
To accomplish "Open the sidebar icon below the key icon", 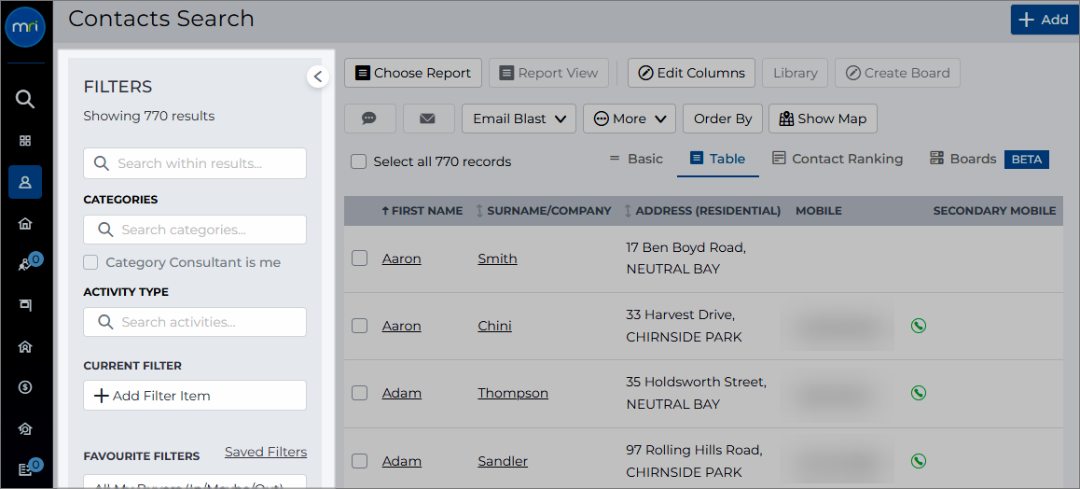I will coord(25,304).
